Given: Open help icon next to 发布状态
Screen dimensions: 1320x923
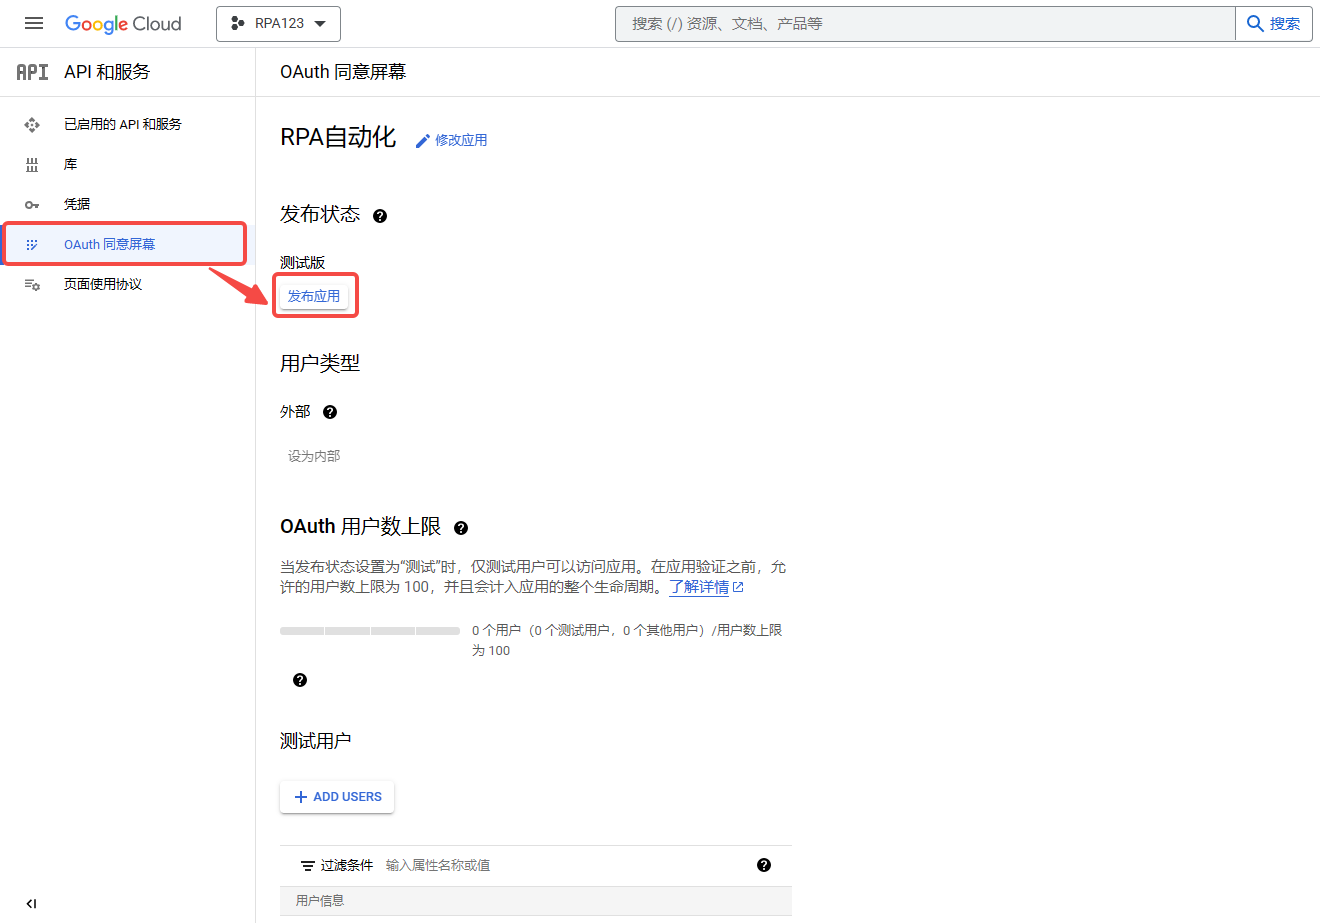Looking at the screenshot, I should tap(380, 216).
